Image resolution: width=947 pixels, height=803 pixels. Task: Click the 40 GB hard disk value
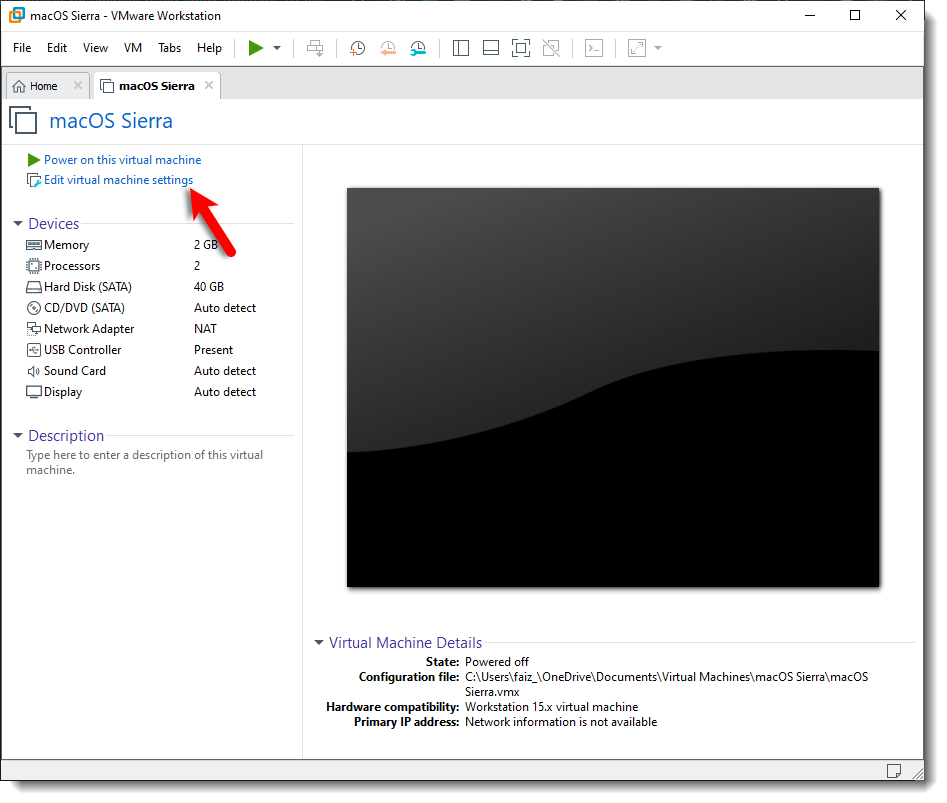click(209, 287)
